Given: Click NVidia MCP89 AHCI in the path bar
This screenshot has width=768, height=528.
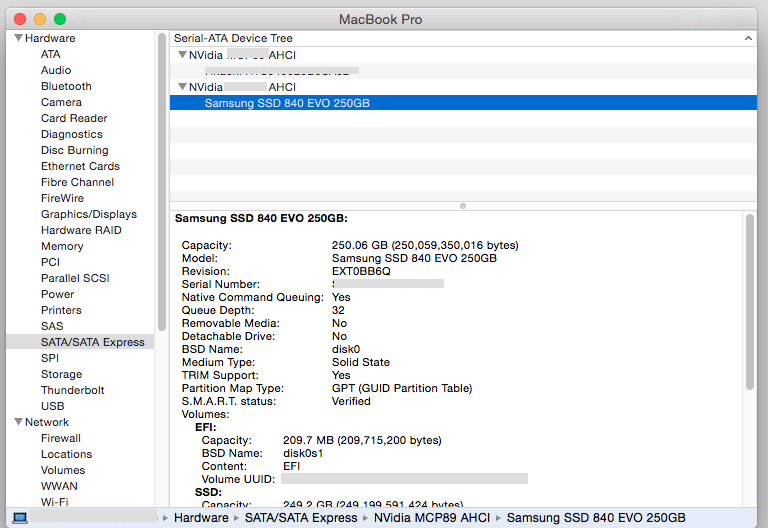Looking at the screenshot, I should [x=432, y=518].
